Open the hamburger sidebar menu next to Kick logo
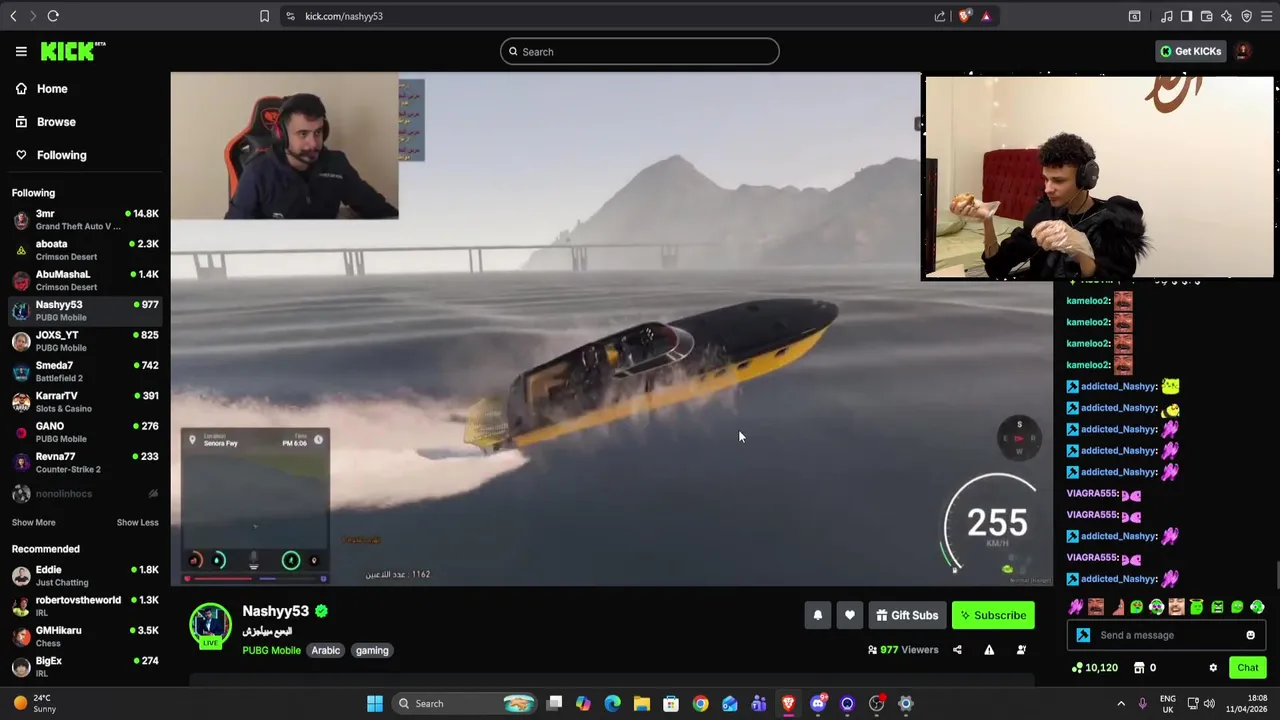 tap(21, 51)
